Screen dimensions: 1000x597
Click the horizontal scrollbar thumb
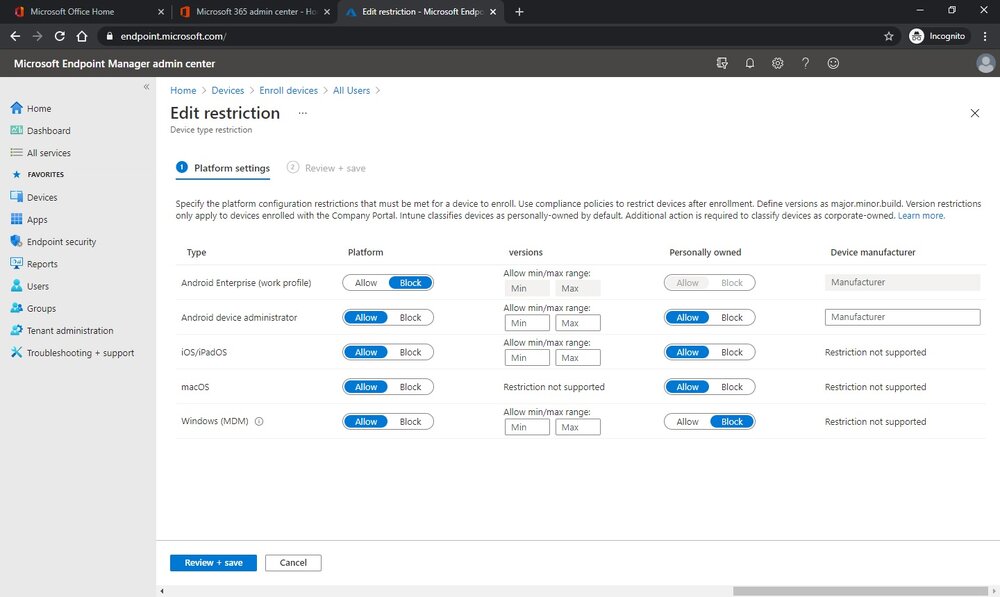(860, 591)
